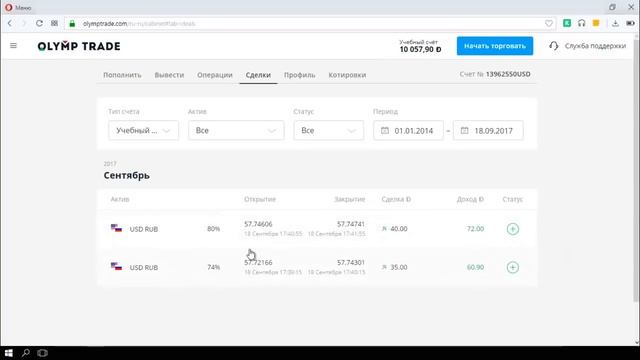Screen dimensions: 640x360
Task: Click opening price 57.74606
Action: pyautogui.click(x=258, y=224)
